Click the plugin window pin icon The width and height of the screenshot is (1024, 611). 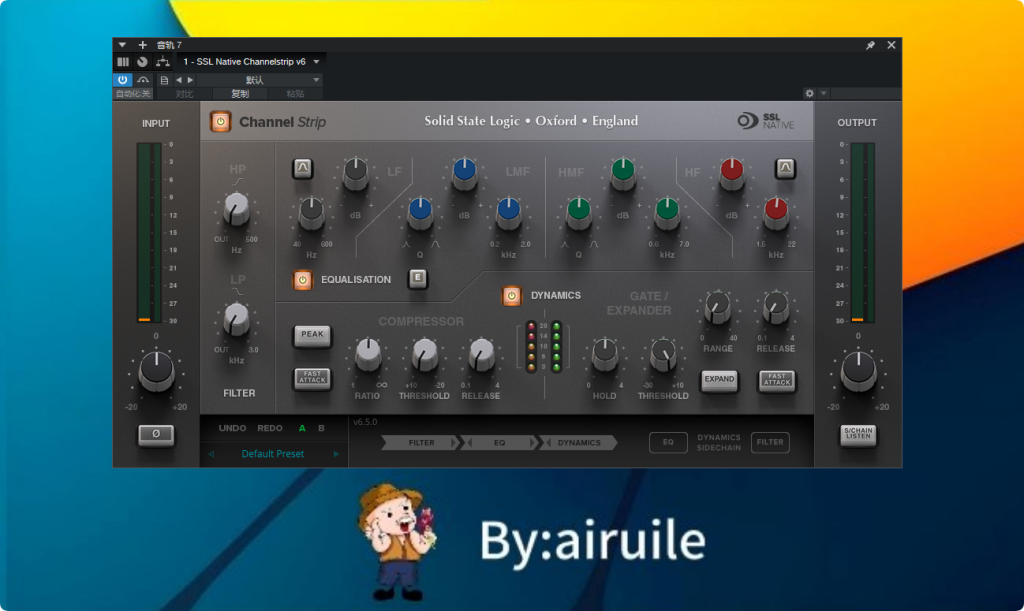870,45
